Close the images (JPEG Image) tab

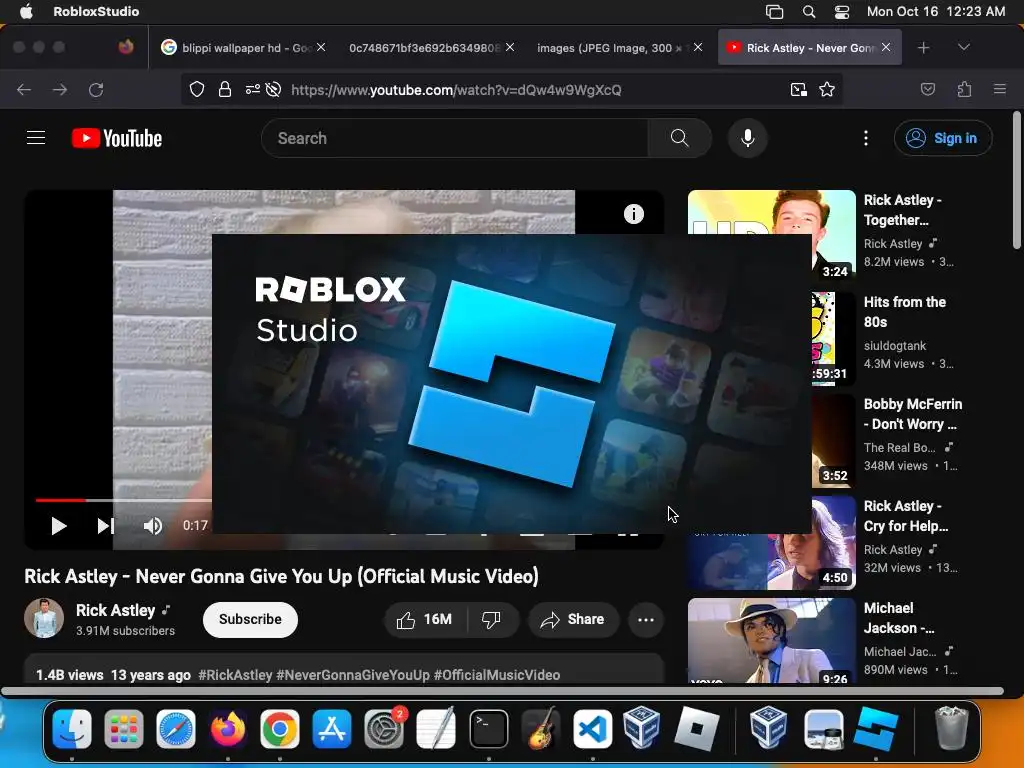click(698, 47)
